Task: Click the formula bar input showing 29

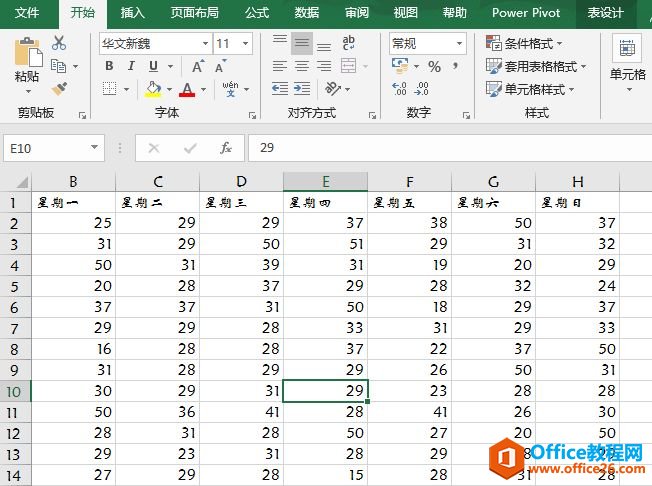Action: [450, 148]
